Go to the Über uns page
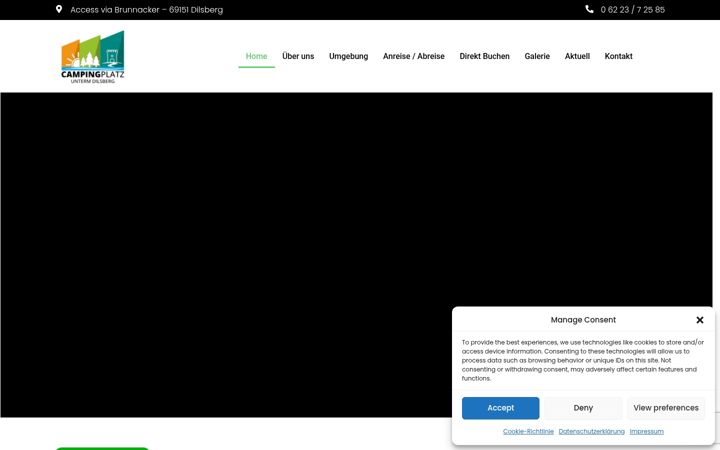The width and height of the screenshot is (720, 450). click(298, 56)
